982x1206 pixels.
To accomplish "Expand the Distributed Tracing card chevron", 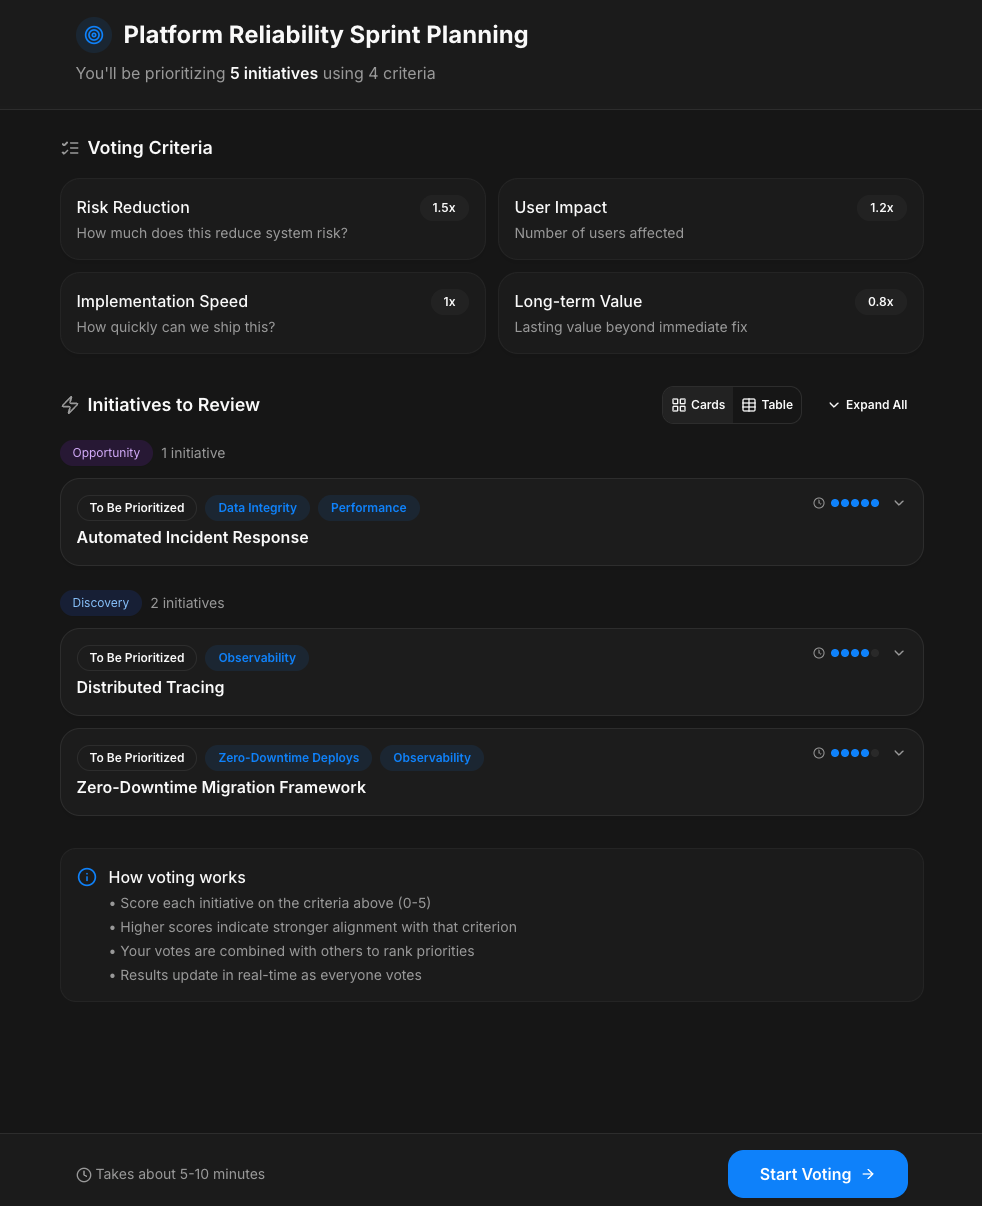I will 899,653.
